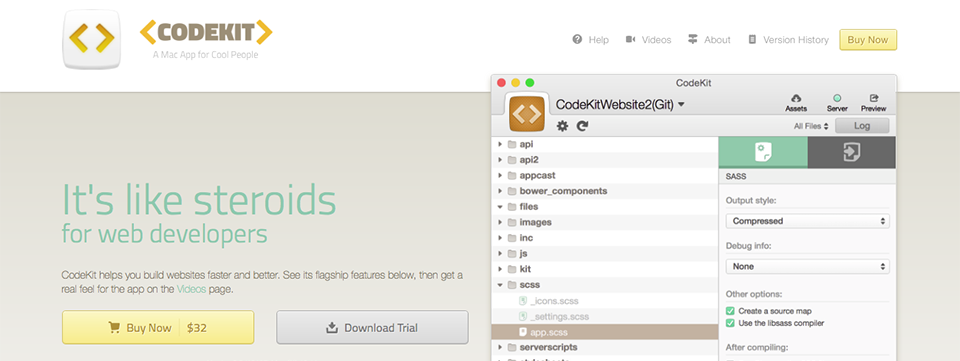Select the app.scss file row
The width and height of the screenshot is (960, 361).
pos(605,332)
